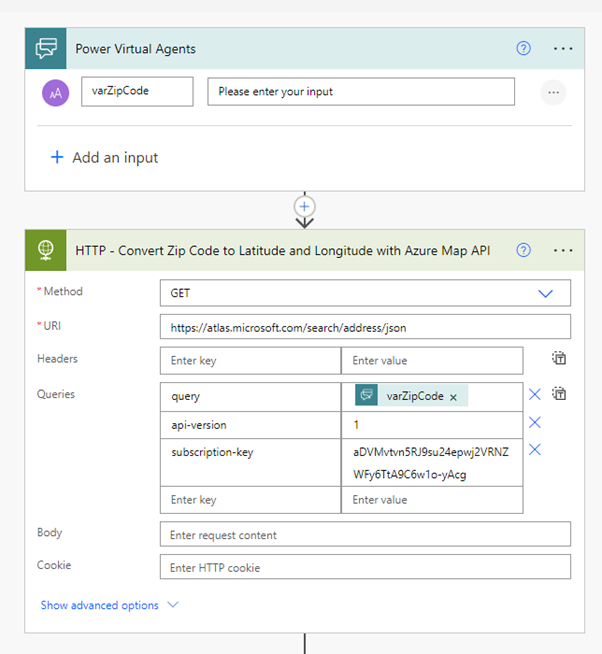Click the Headers Enter key field

[x=250, y=360]
